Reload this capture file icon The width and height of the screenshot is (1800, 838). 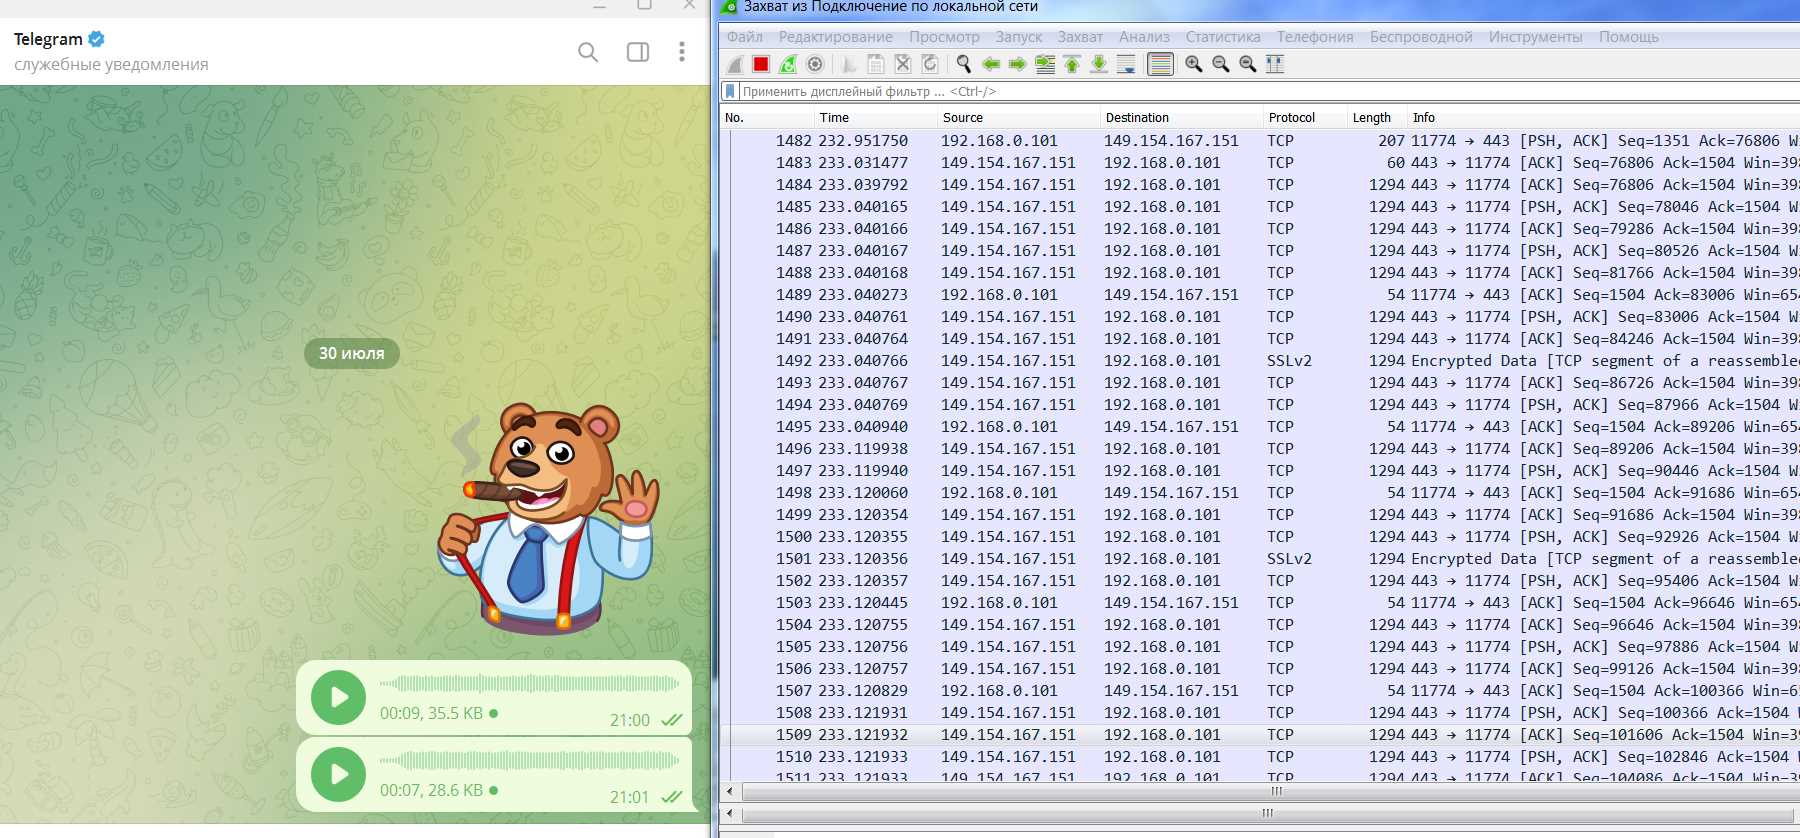pyautogui.click(x=930, y=64)
